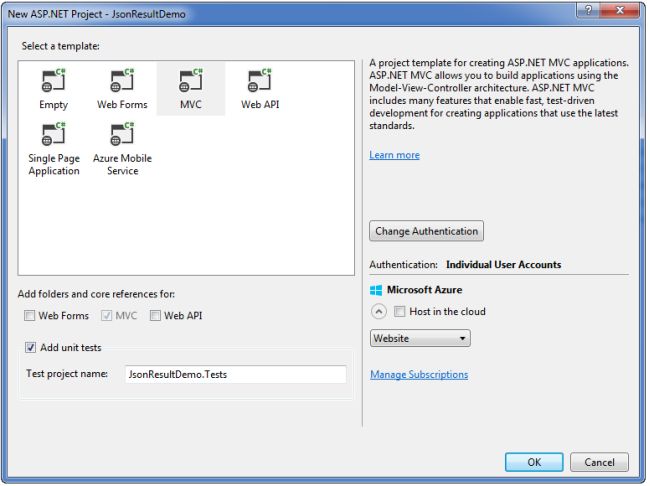Image resolution: width=650 pixels, height=486 pixels.
Task: Enable Host in the cloud checkbox
Action: [x=400, y=311]
